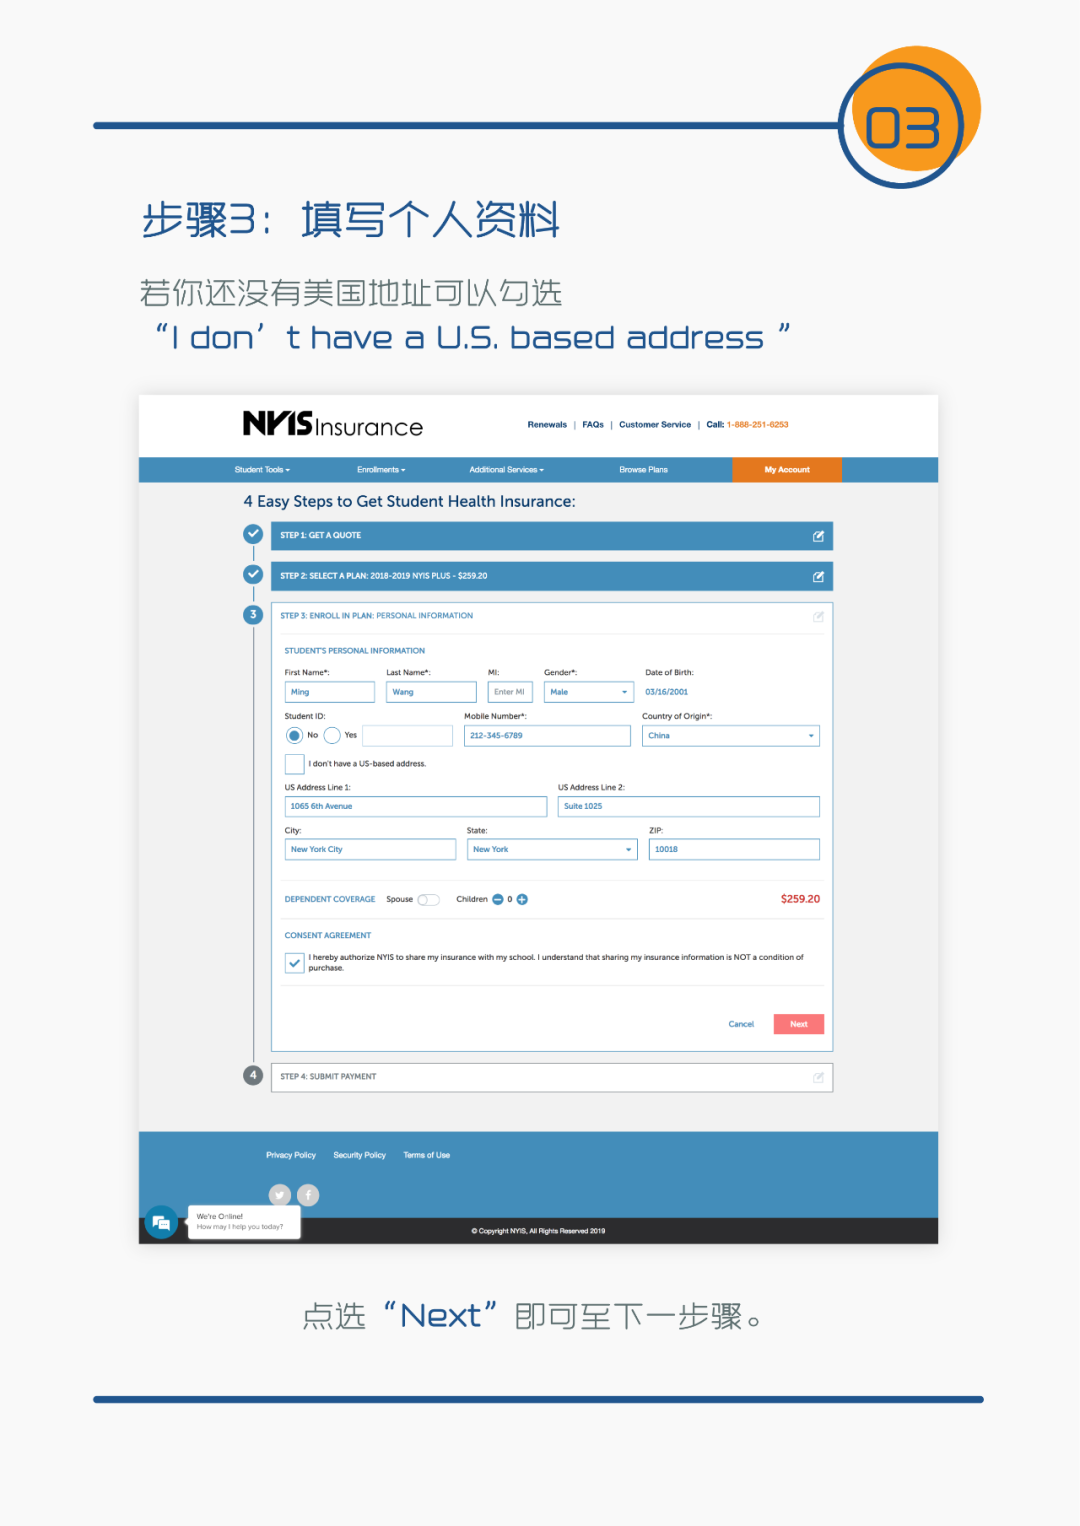The height and width of the screenshot is (1526, 1080).
Task: Click the Step 4: Submit Payment bar
Action: click(x=552, y=1077)
